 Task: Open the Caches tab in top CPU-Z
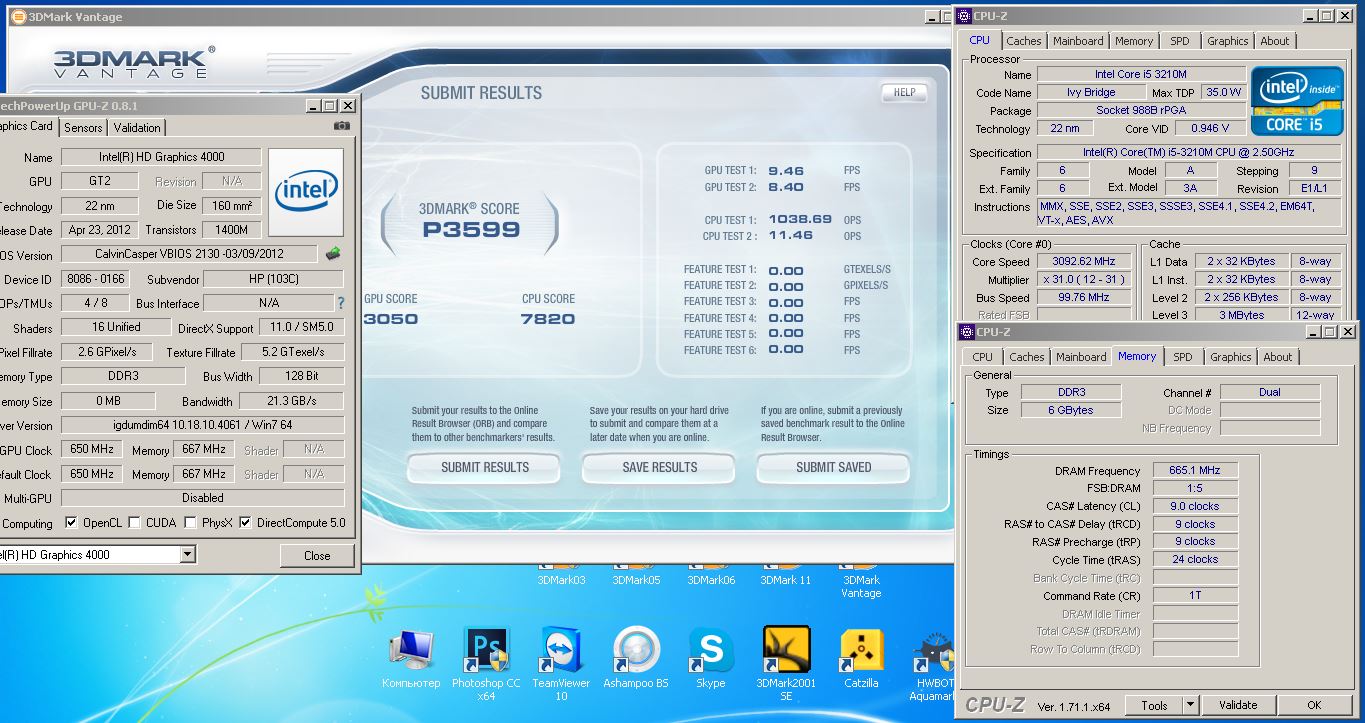1024,41
